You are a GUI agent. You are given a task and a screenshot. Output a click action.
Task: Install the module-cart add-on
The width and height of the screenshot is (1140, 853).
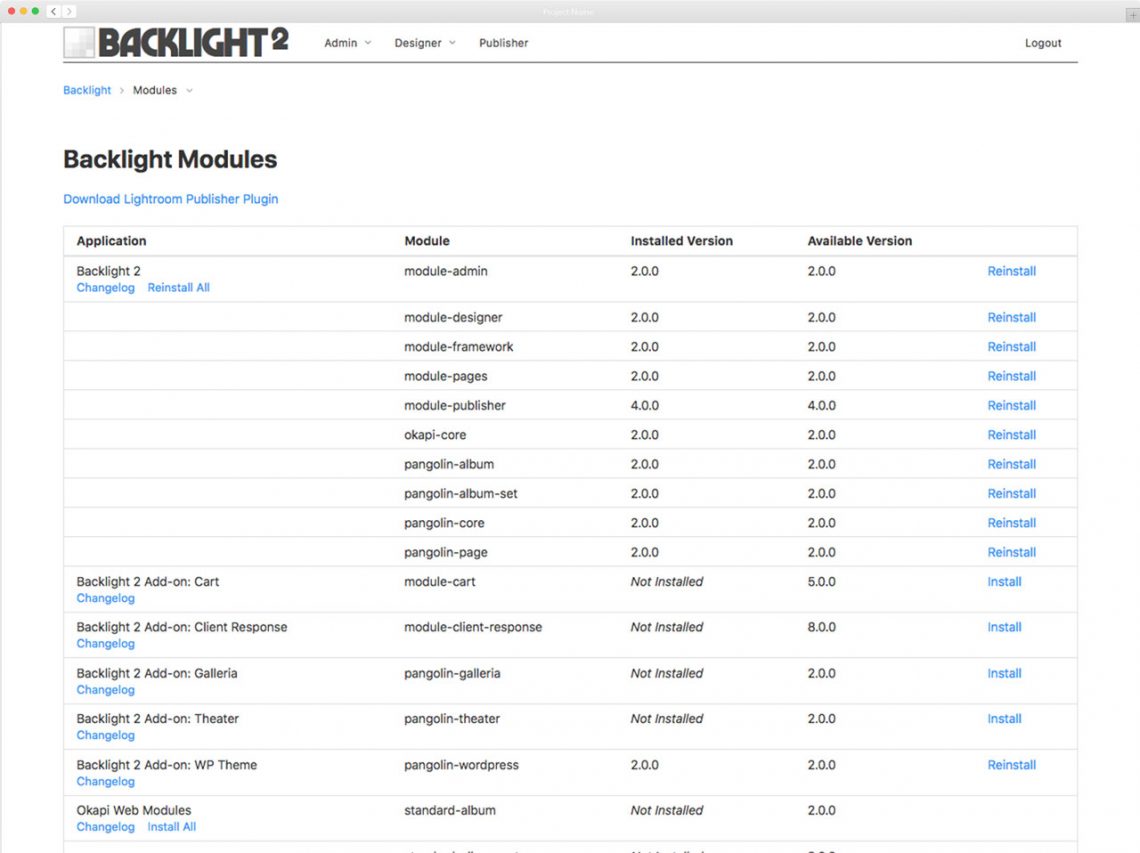(x=1004, y=582)
